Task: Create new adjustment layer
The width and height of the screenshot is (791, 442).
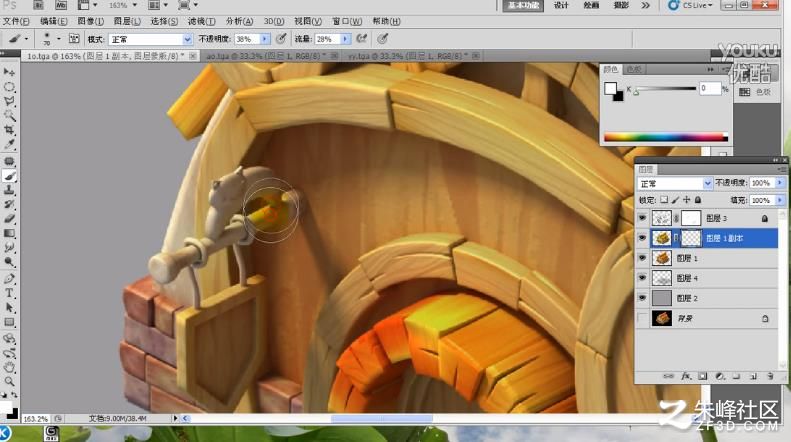Action: coord(720,376)
